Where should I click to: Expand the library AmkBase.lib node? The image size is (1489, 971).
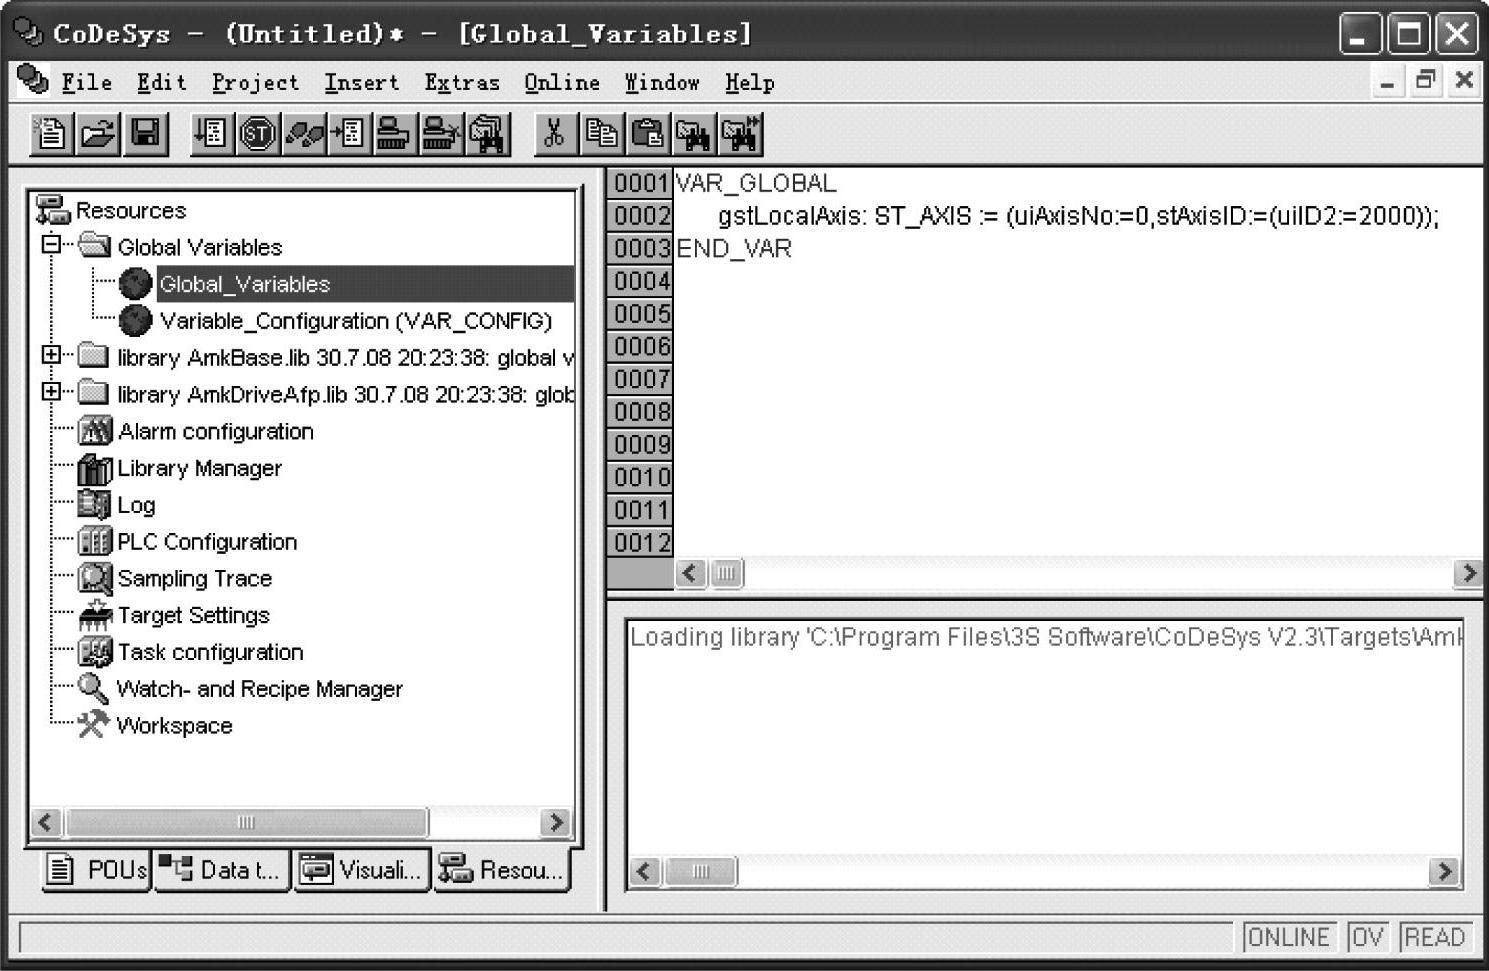(51, 355)
